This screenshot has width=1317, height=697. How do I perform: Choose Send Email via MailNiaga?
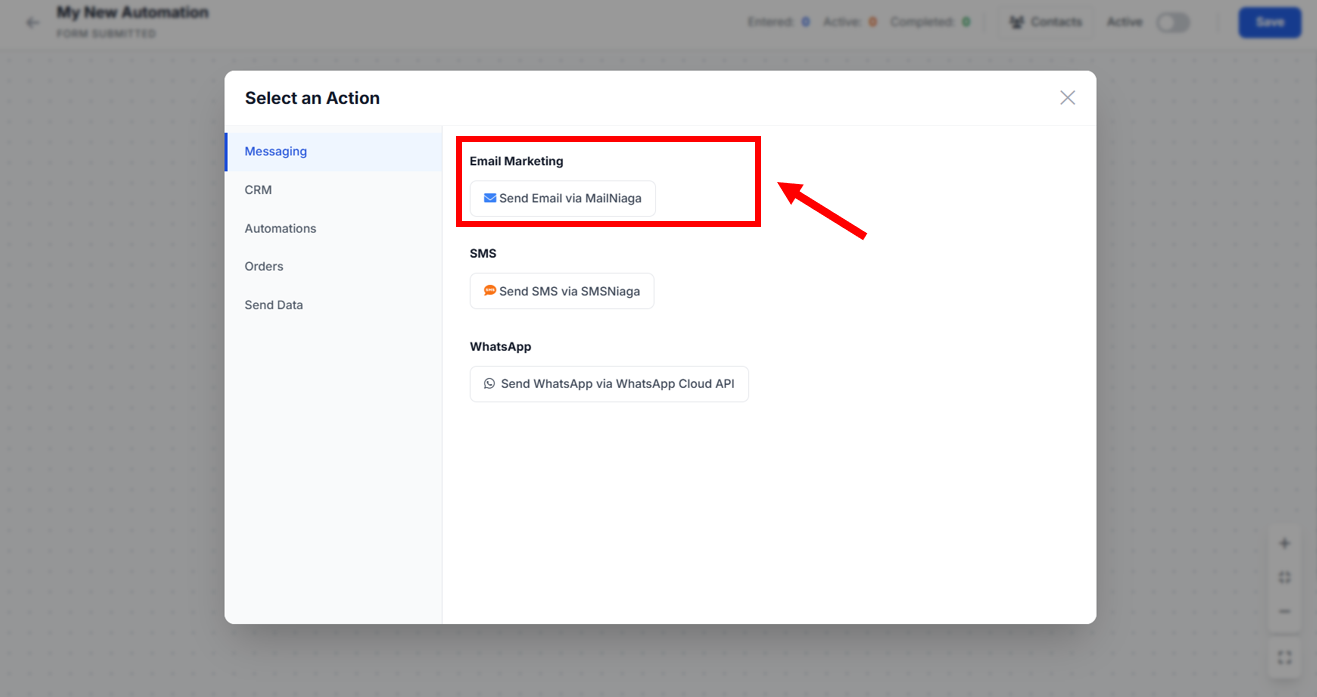[562, 199]
